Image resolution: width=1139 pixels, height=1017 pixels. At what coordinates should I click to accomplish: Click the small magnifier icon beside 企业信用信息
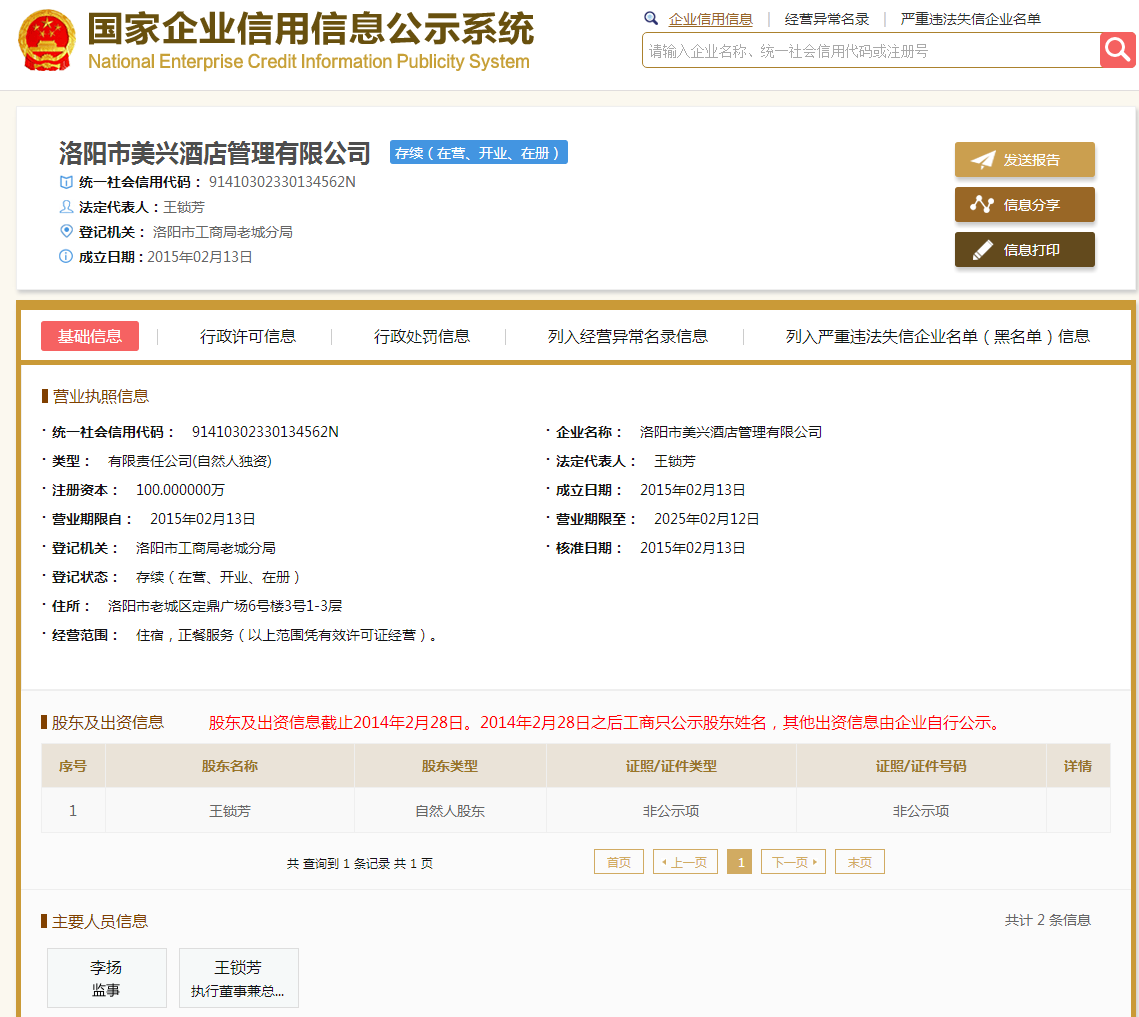point(651,18)
